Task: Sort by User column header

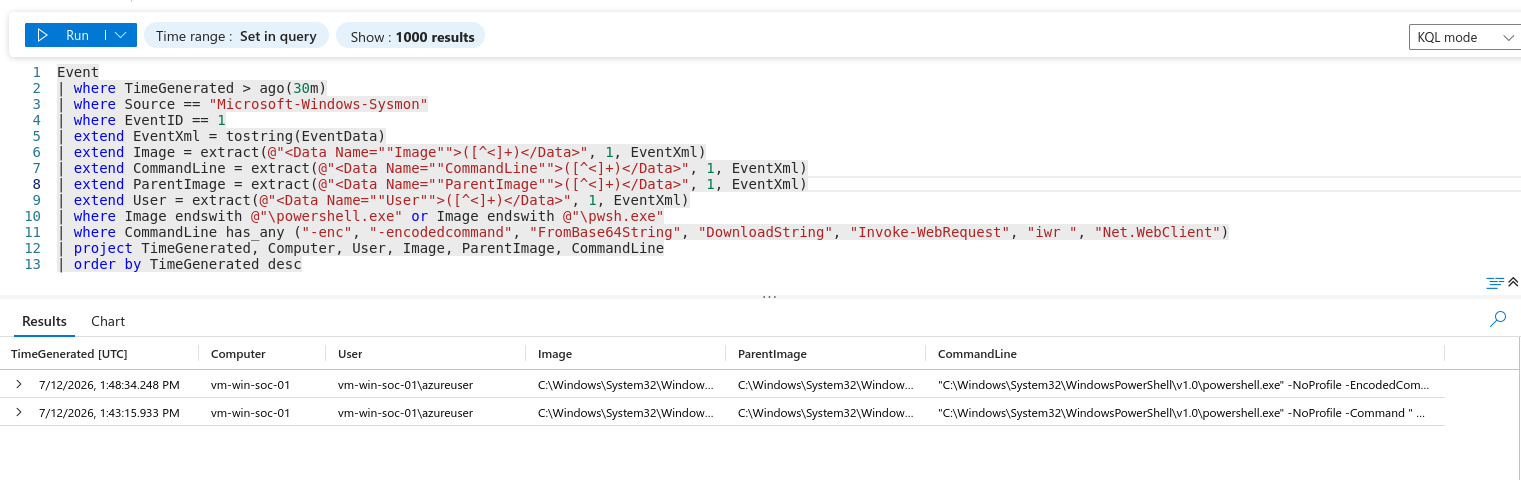Action: pos(350,354)
